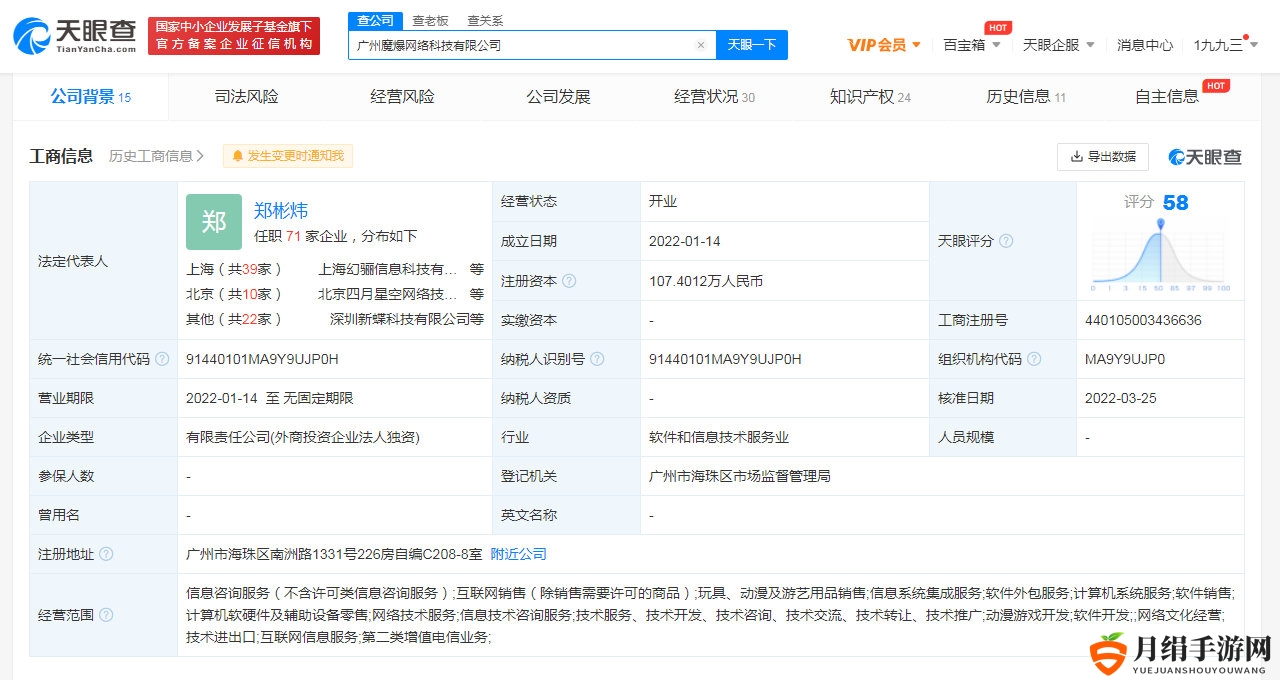
Task: Click the 郑 avatar icon
Action: point(214,222)
